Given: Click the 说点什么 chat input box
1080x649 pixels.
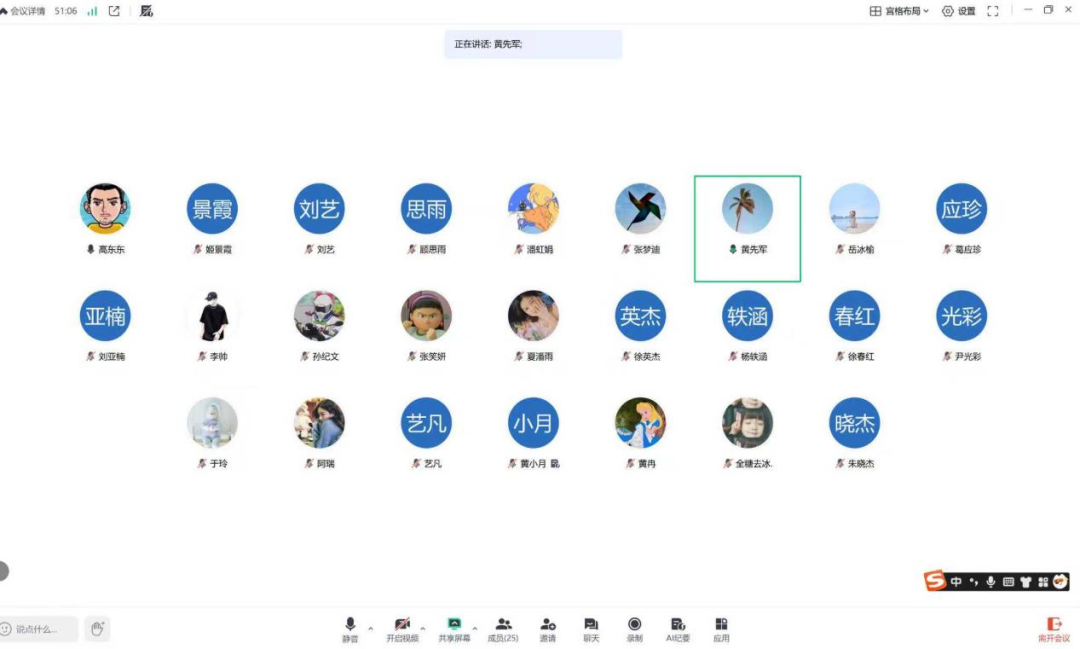Looking at the screenshot, I should (x=40, y=629).
